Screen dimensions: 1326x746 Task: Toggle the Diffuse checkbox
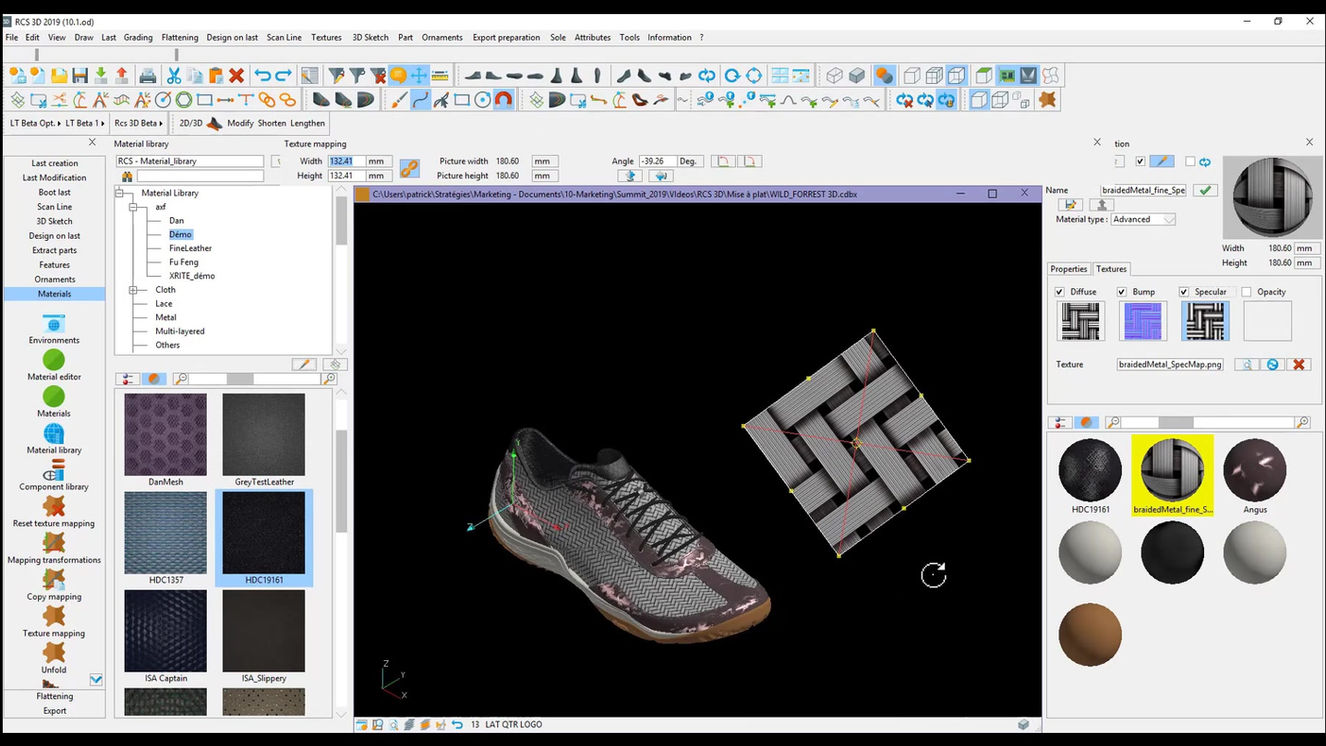(1060, 292)
